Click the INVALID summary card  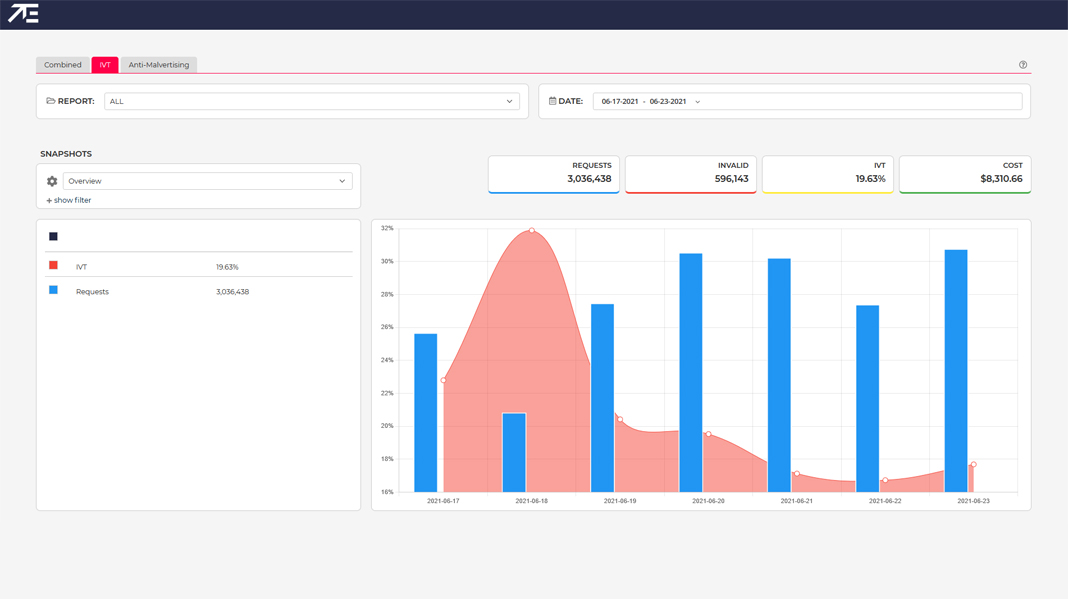pos(690,173)
